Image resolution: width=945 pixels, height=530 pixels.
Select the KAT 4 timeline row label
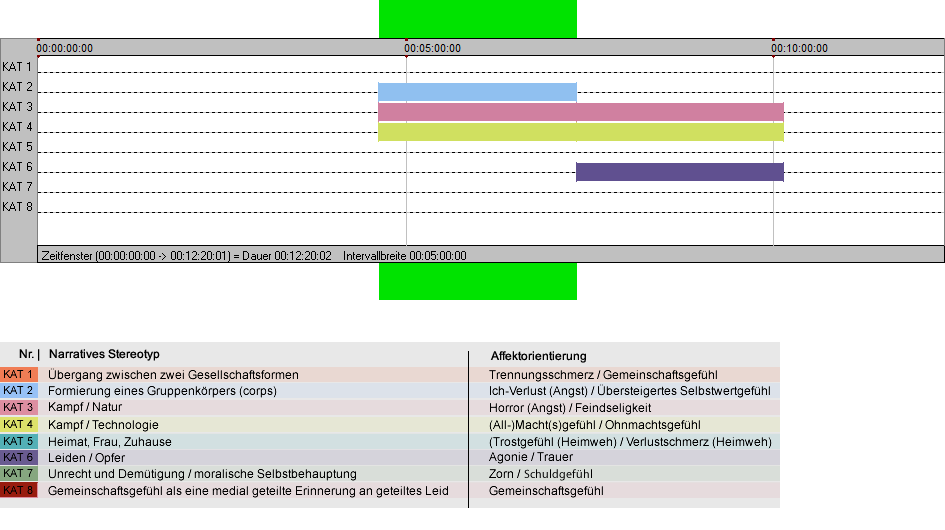tap(17, 127)
